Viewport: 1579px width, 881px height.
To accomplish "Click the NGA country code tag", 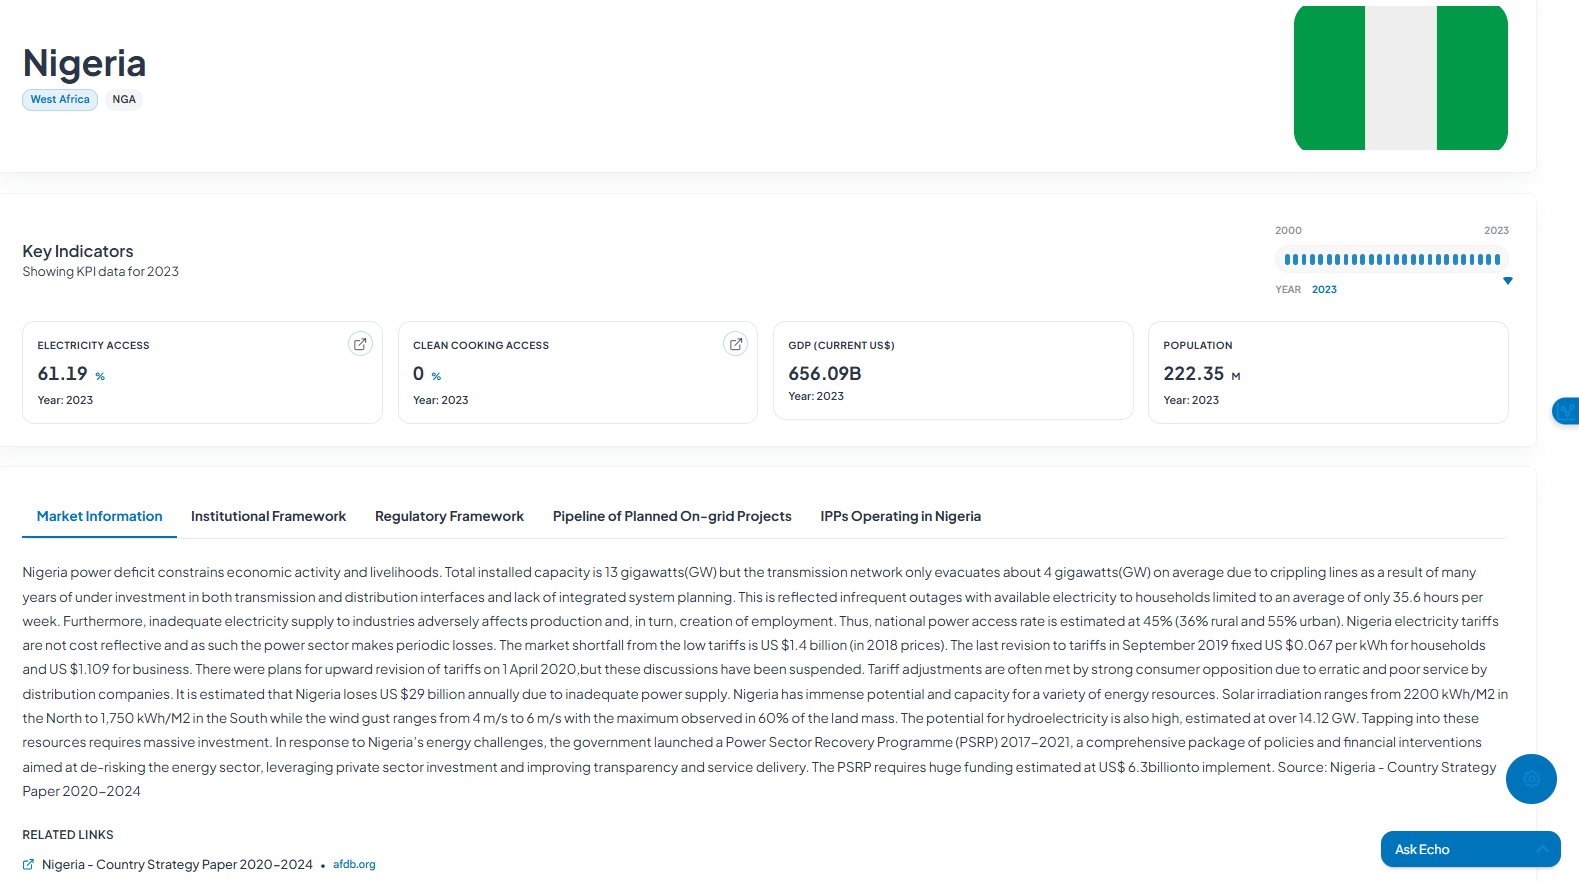I will (124, 99).
